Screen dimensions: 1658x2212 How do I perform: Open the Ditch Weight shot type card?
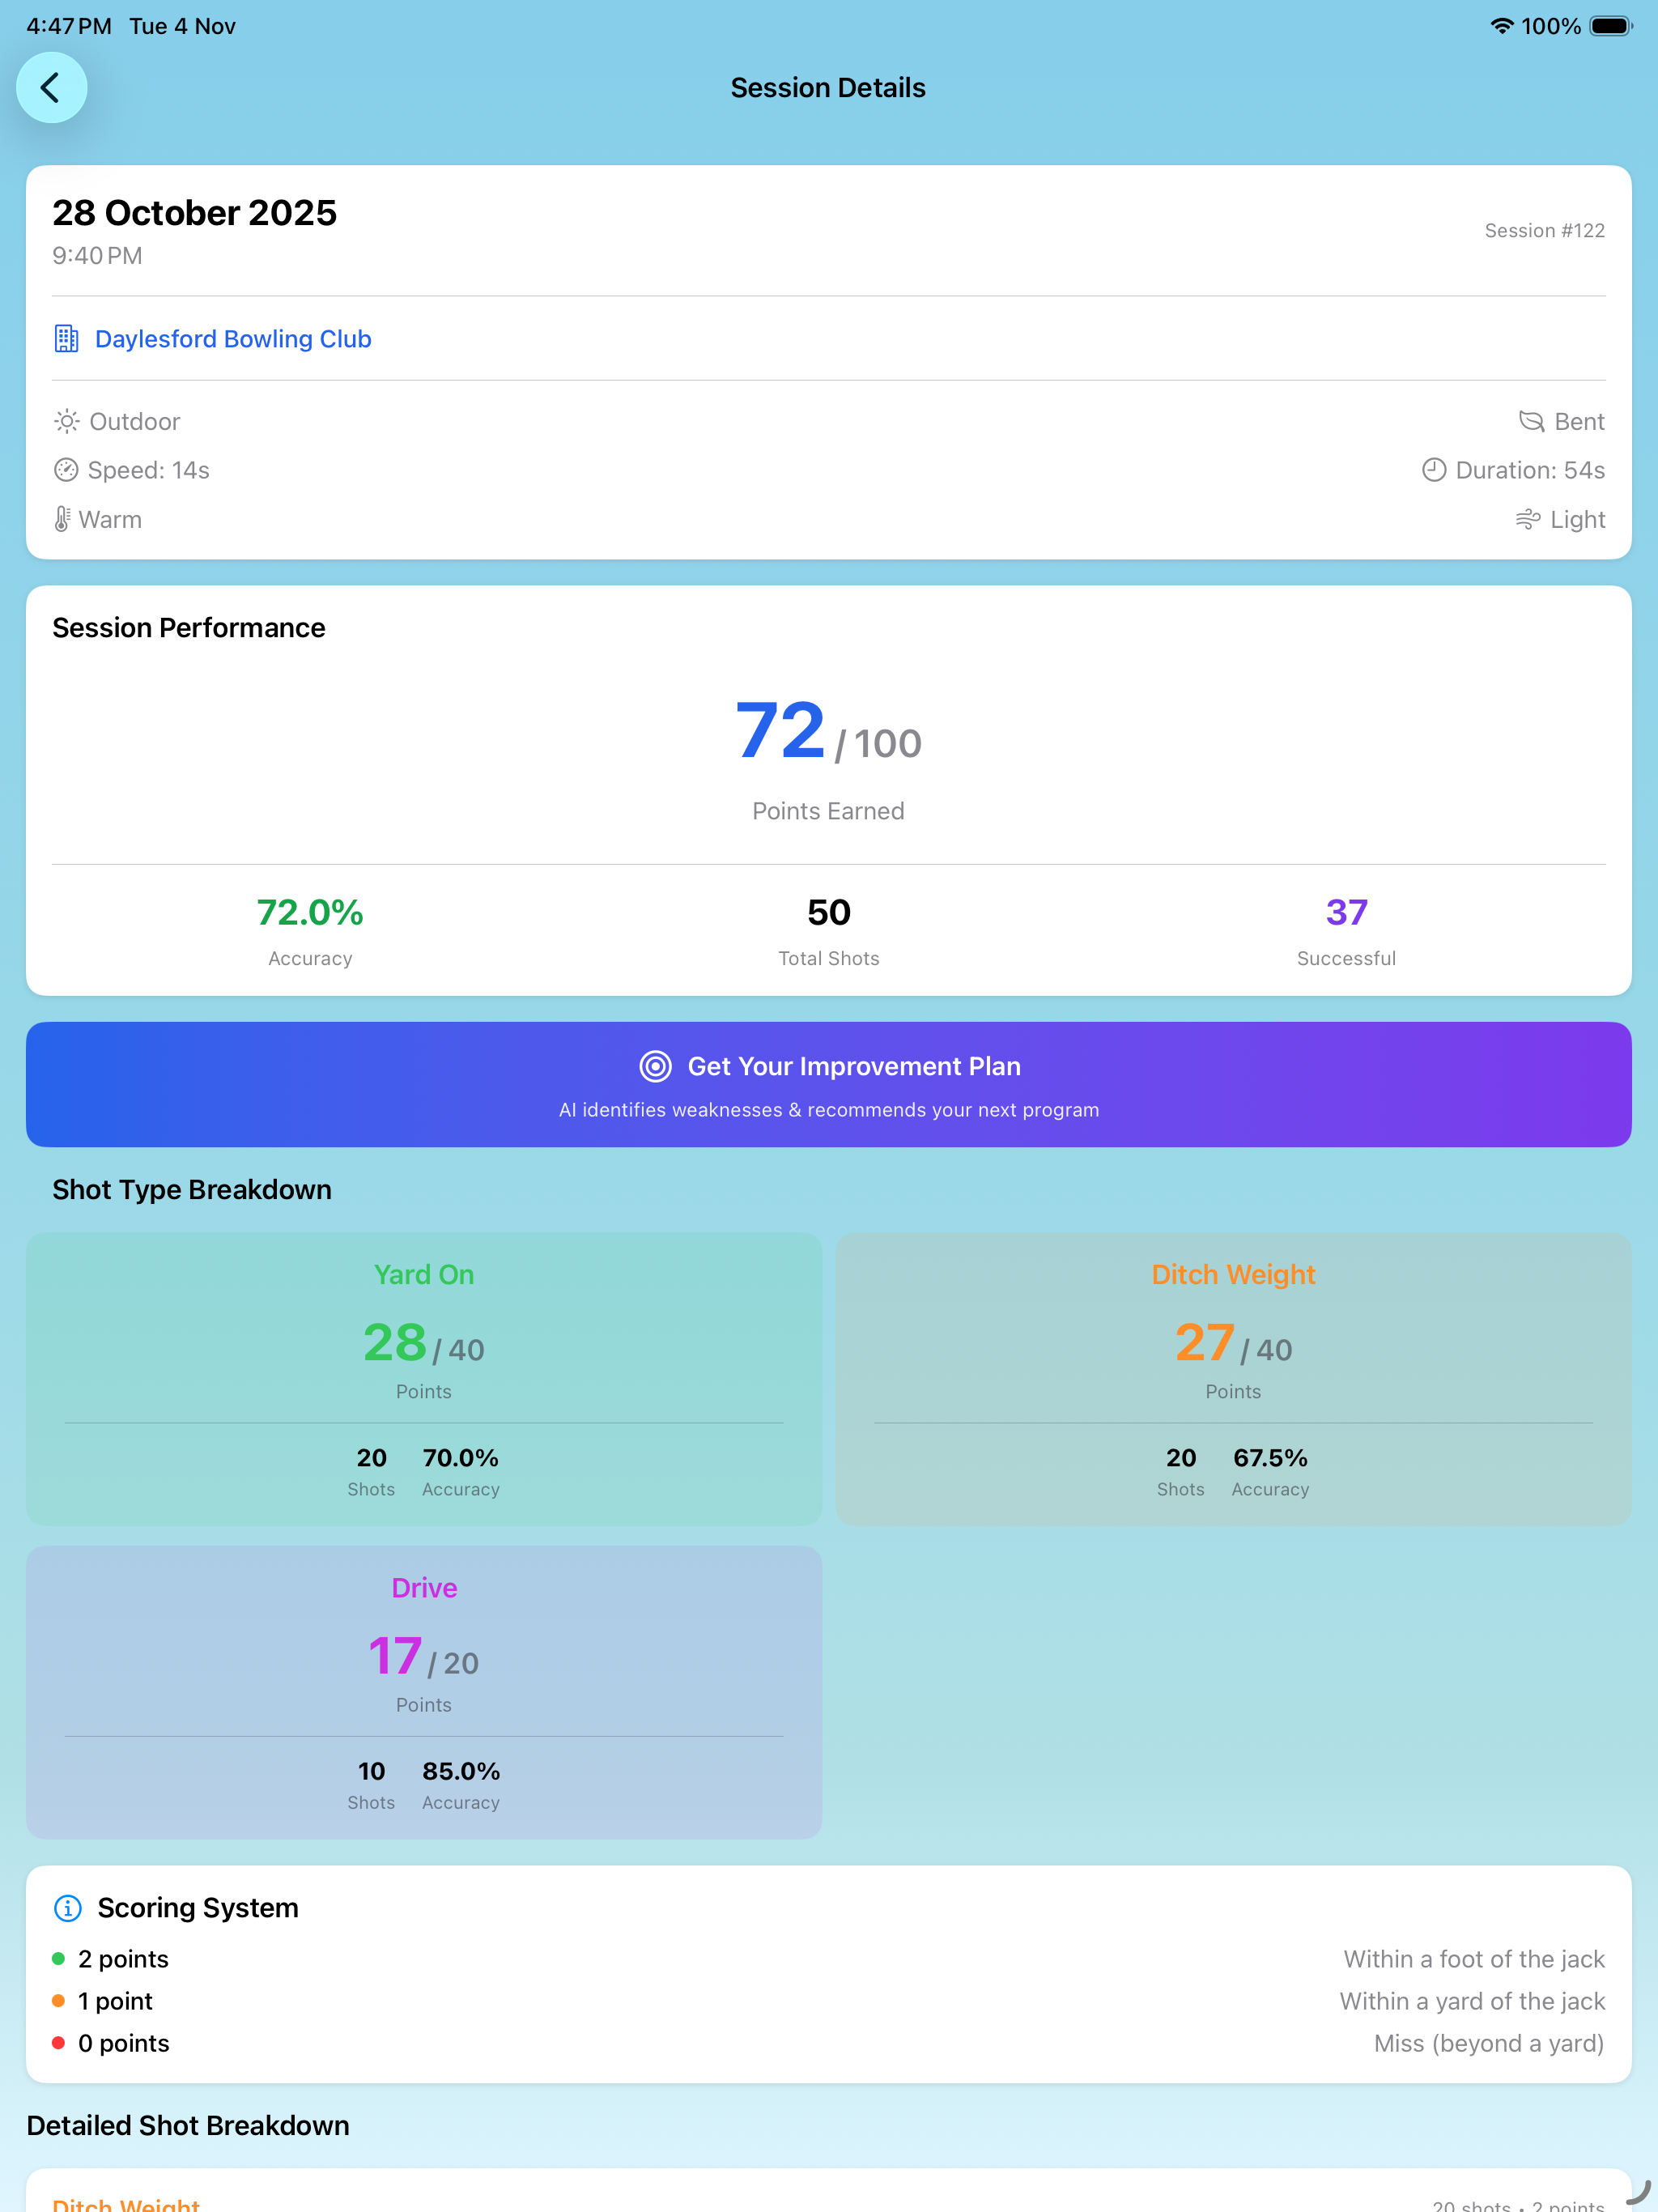(1233, 1378)
